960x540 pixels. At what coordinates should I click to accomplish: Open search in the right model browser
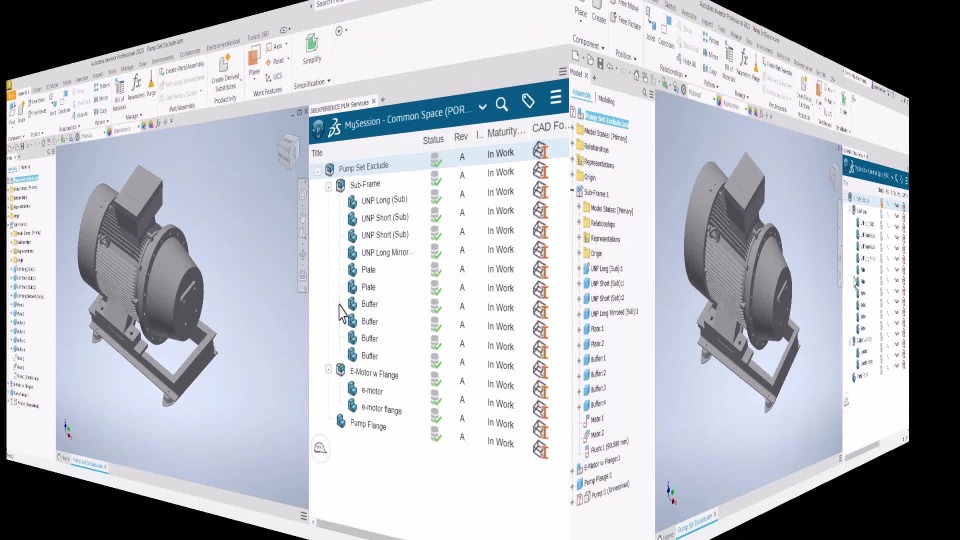644,93
